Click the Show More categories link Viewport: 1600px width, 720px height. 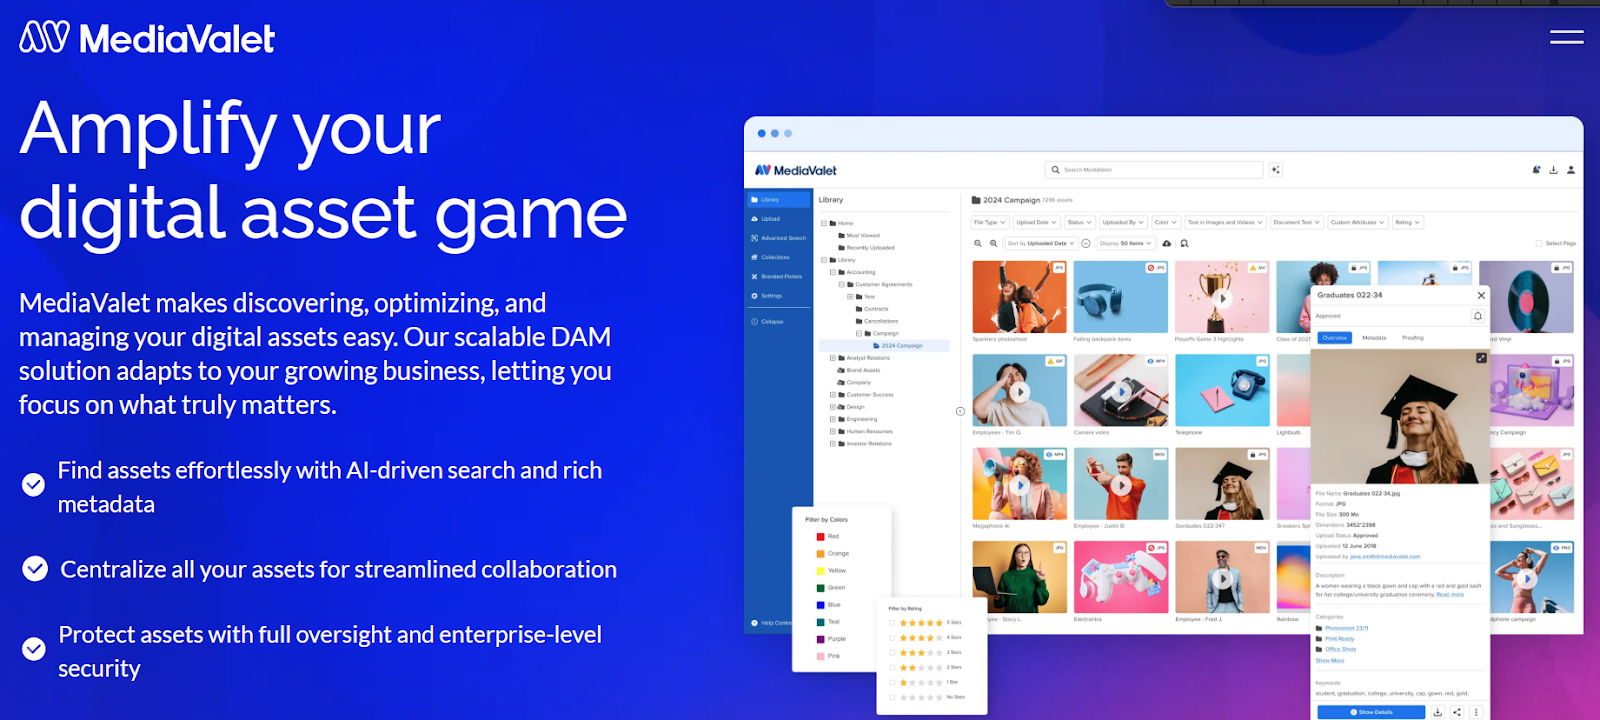pos(1330,661)
